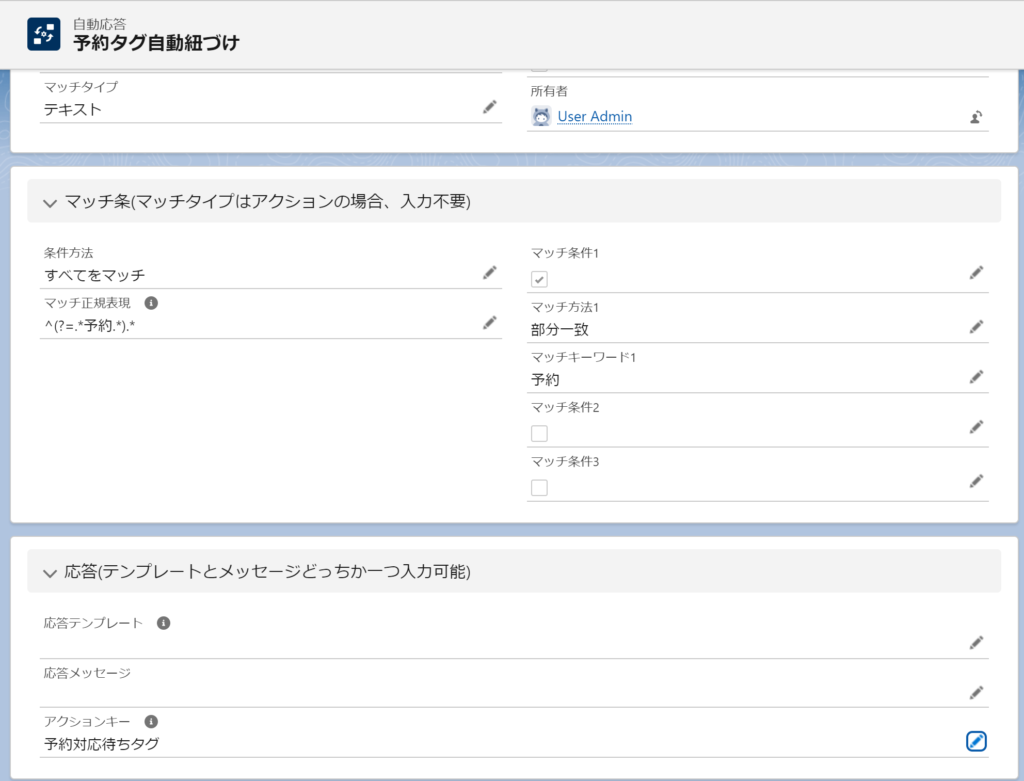
Task: Click pencil icon for マッチキーワード1
Action: [976, 377]
